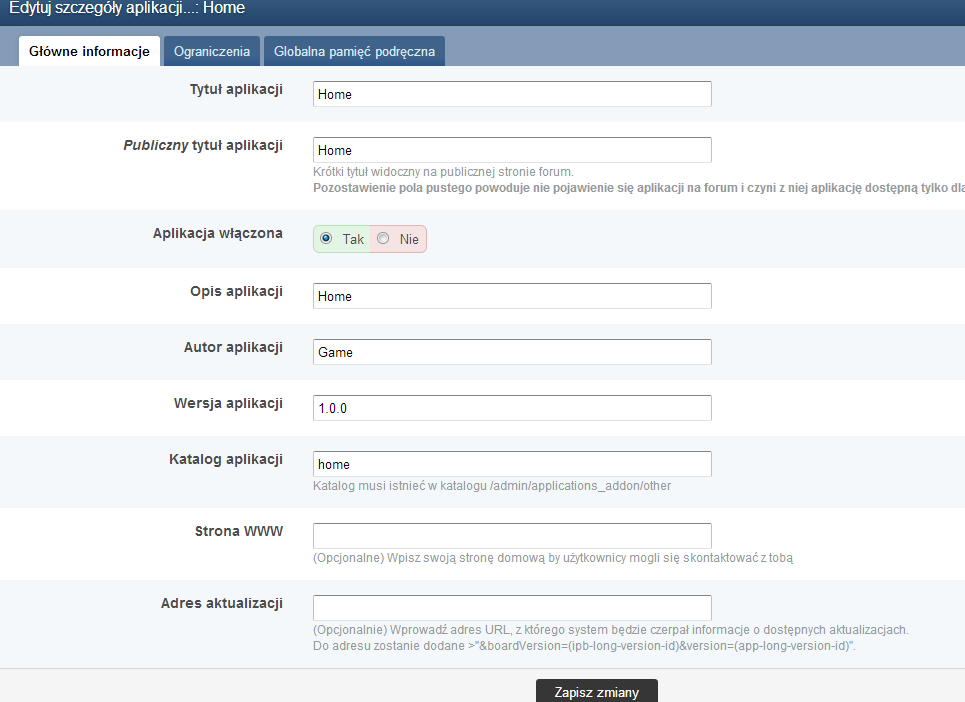Click the green Tak label text

pyautogui.click(x=353, y=240)
